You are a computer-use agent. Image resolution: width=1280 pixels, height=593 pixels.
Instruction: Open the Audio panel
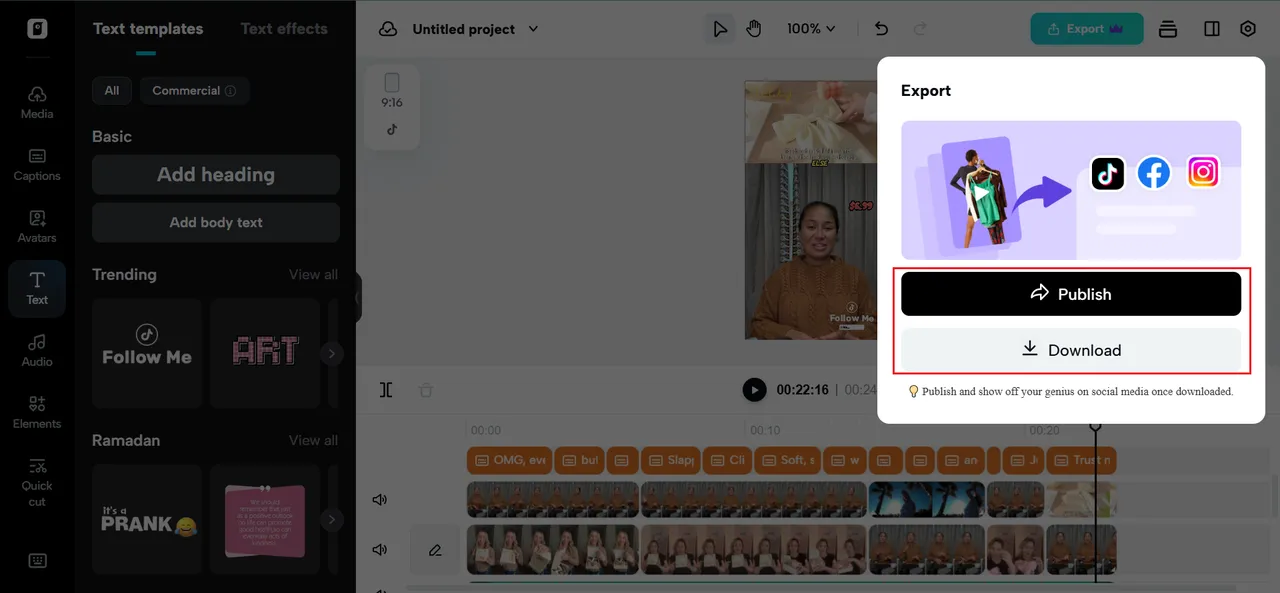click(37, 350)
